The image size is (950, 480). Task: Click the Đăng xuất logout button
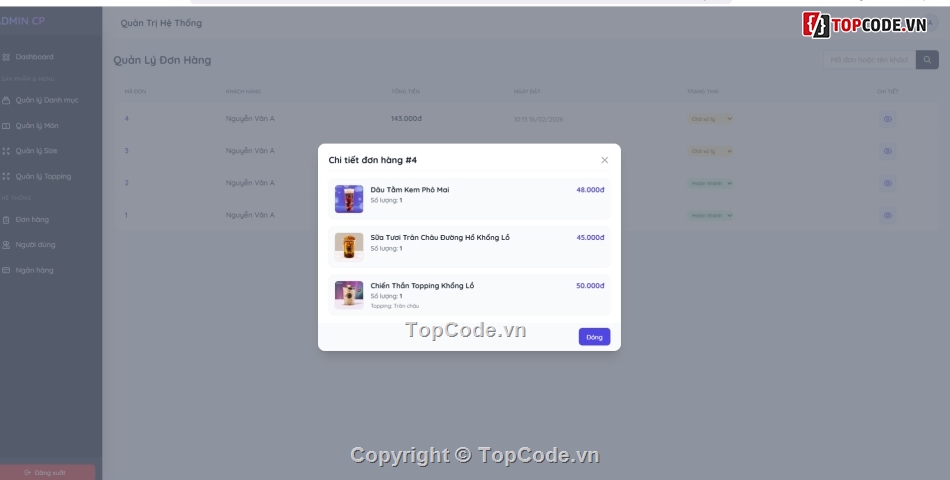[x=46, y=472]
